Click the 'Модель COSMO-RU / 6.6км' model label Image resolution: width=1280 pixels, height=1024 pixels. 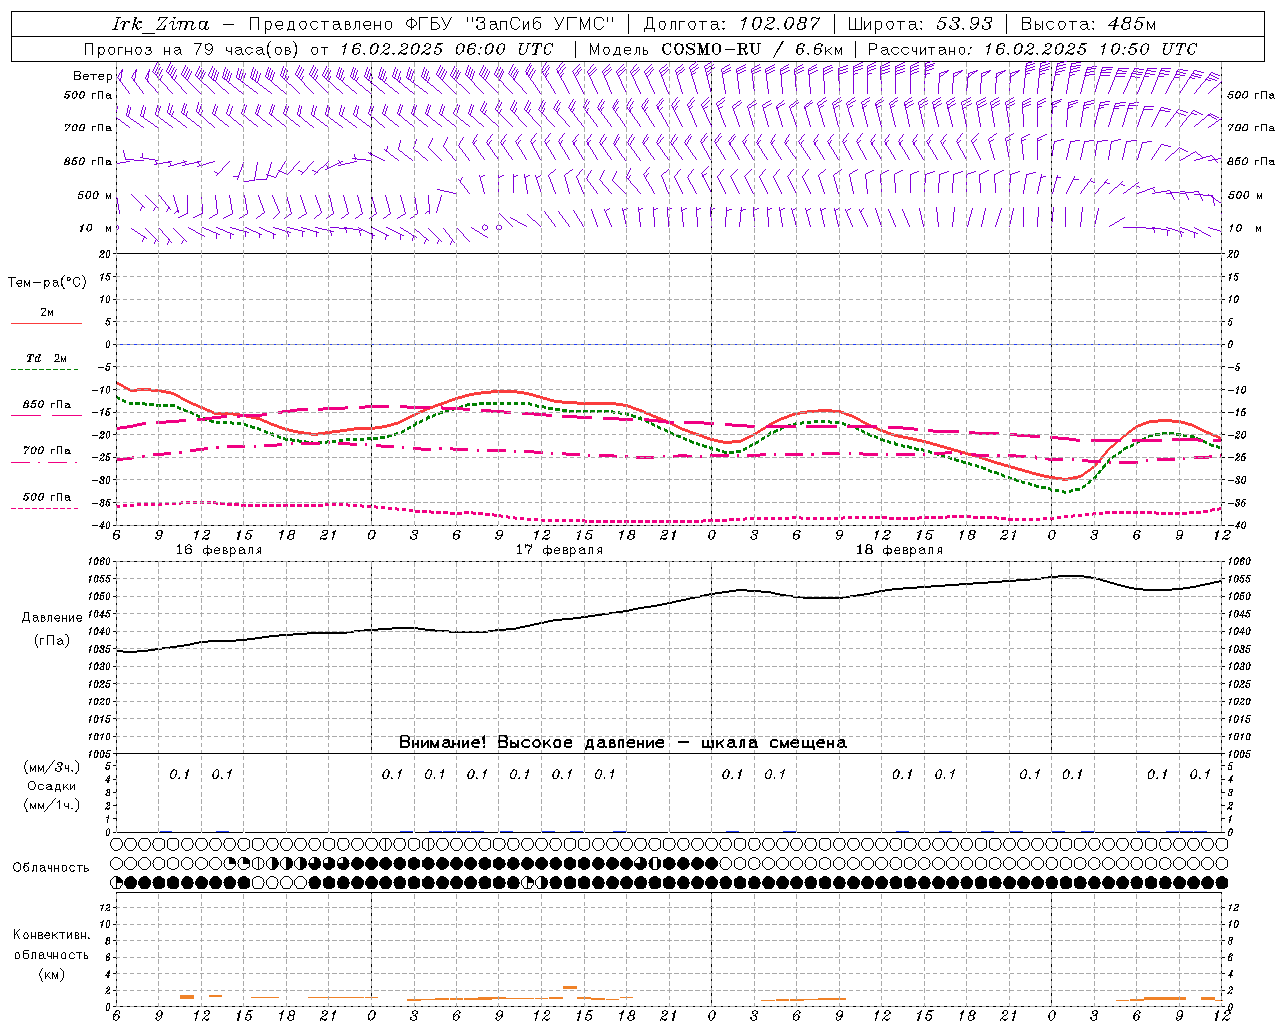[716, 49]
